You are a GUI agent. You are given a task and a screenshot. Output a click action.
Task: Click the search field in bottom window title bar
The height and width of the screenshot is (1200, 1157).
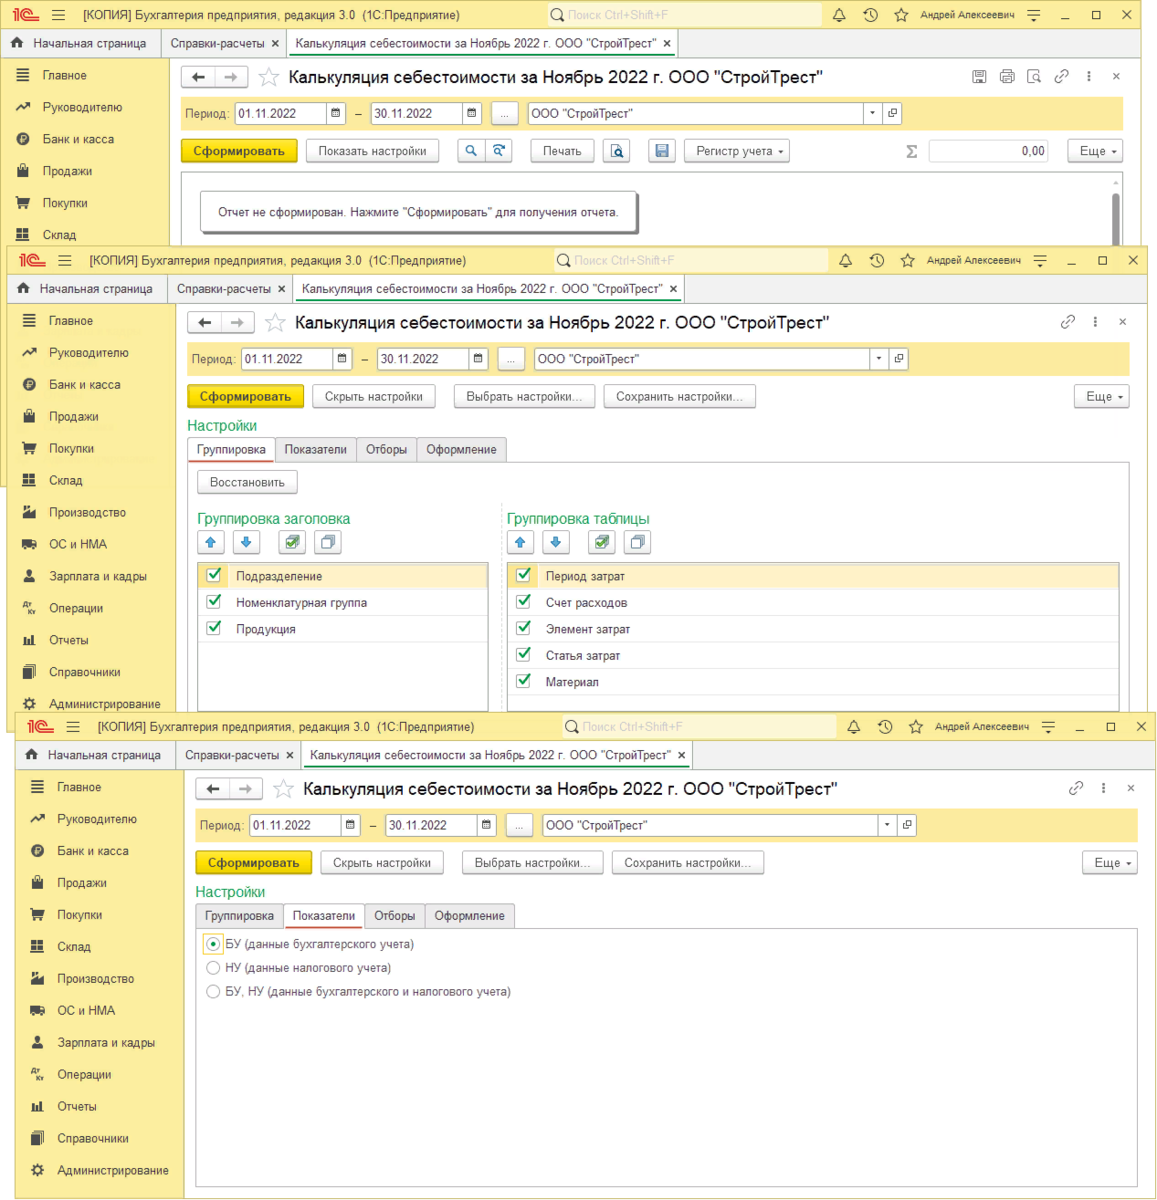pos(700,727)
